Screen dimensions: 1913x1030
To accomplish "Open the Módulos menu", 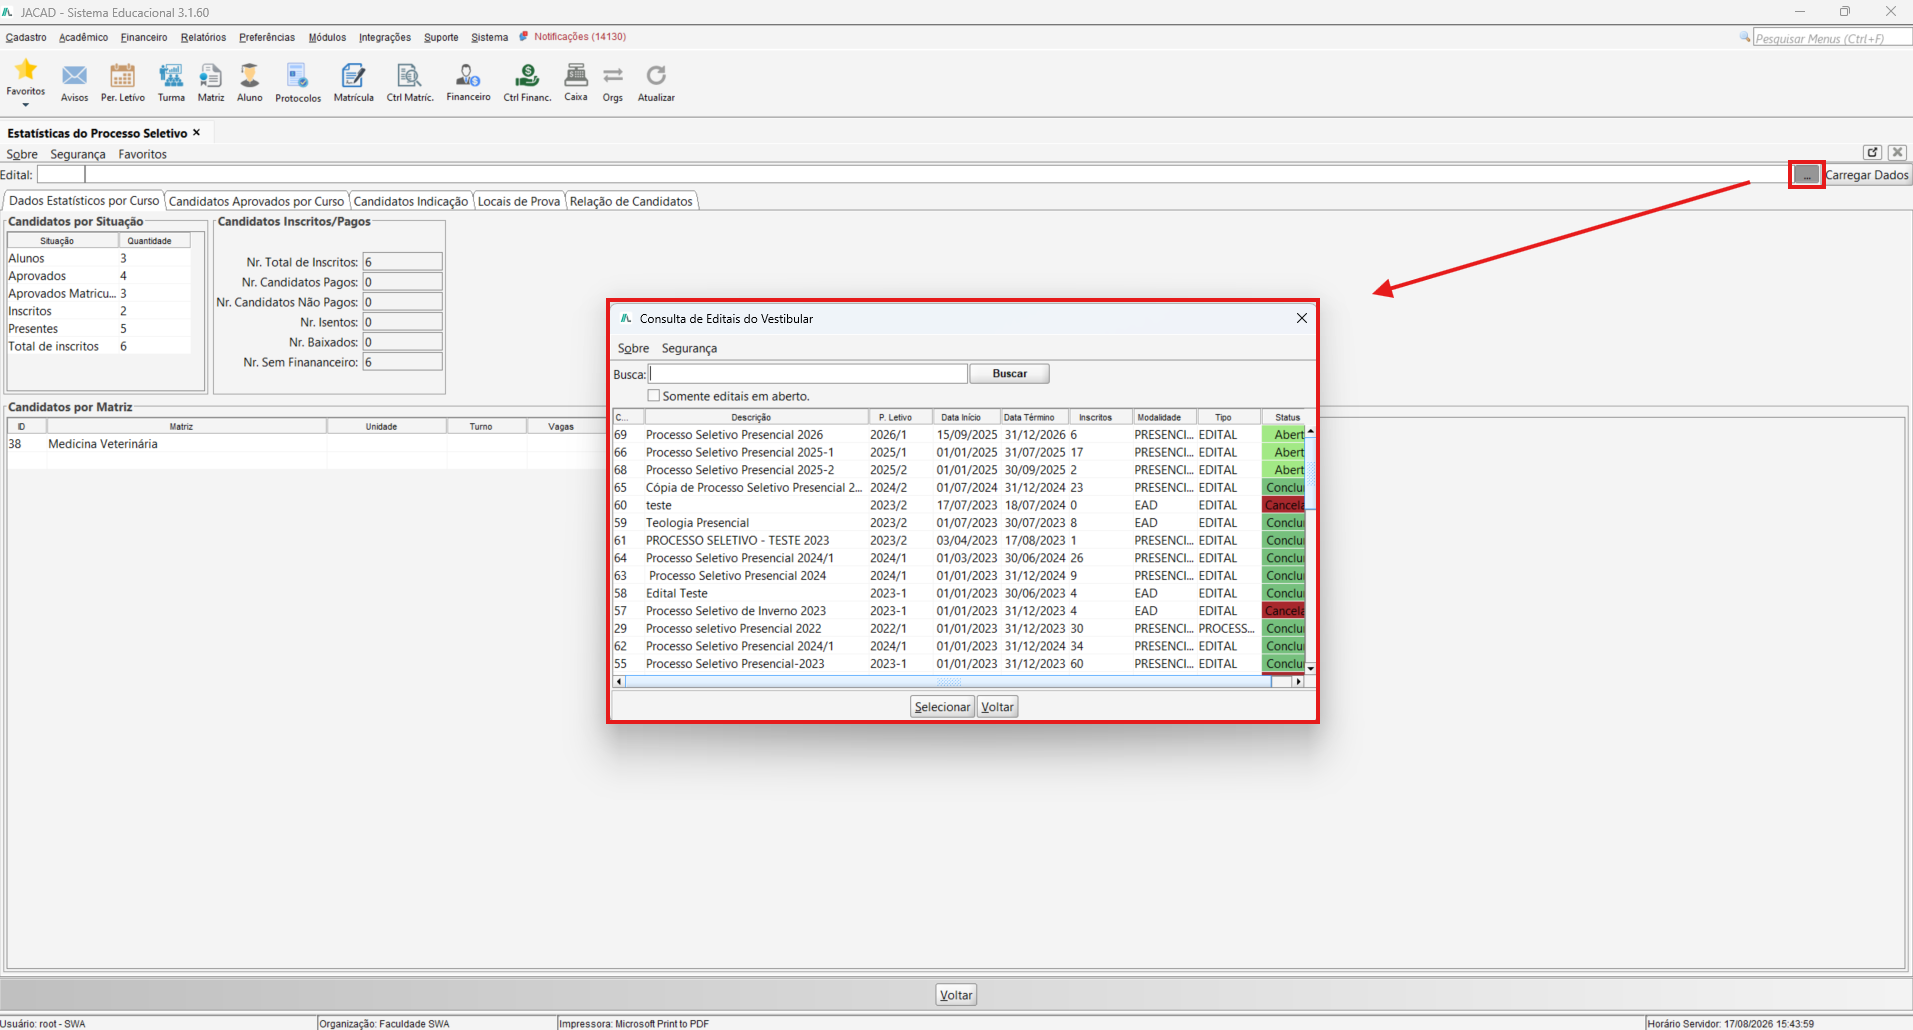I will pyautogui.click(x=327, y=37).
